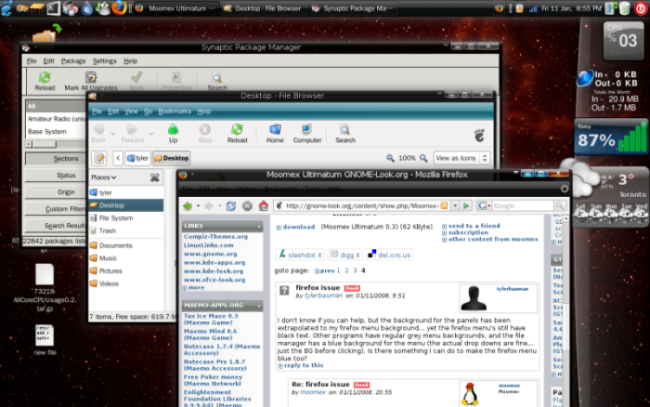
Task: Open the Forward history dropdown arrow in File Browser
Action: pyautogui.click(x=151, y=133)
